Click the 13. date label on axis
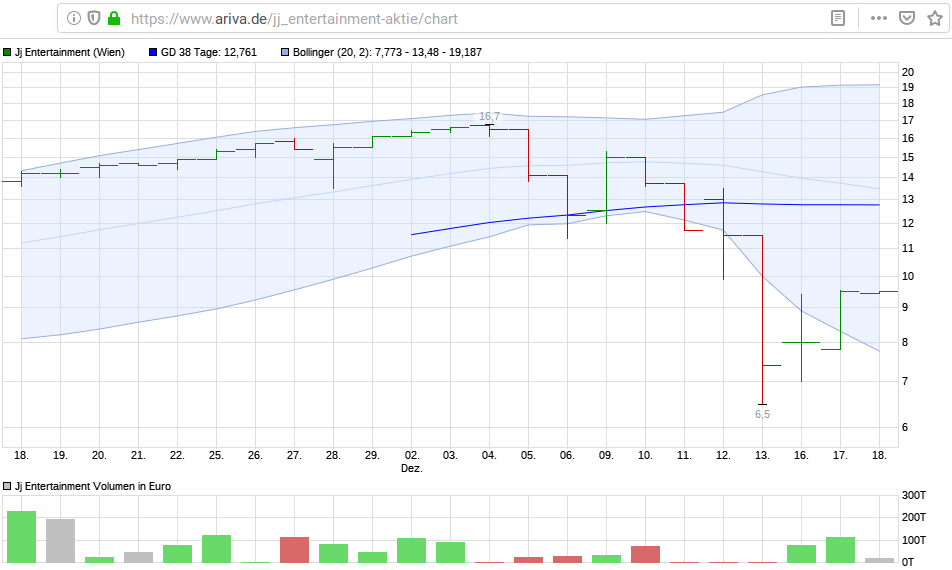 762,455
